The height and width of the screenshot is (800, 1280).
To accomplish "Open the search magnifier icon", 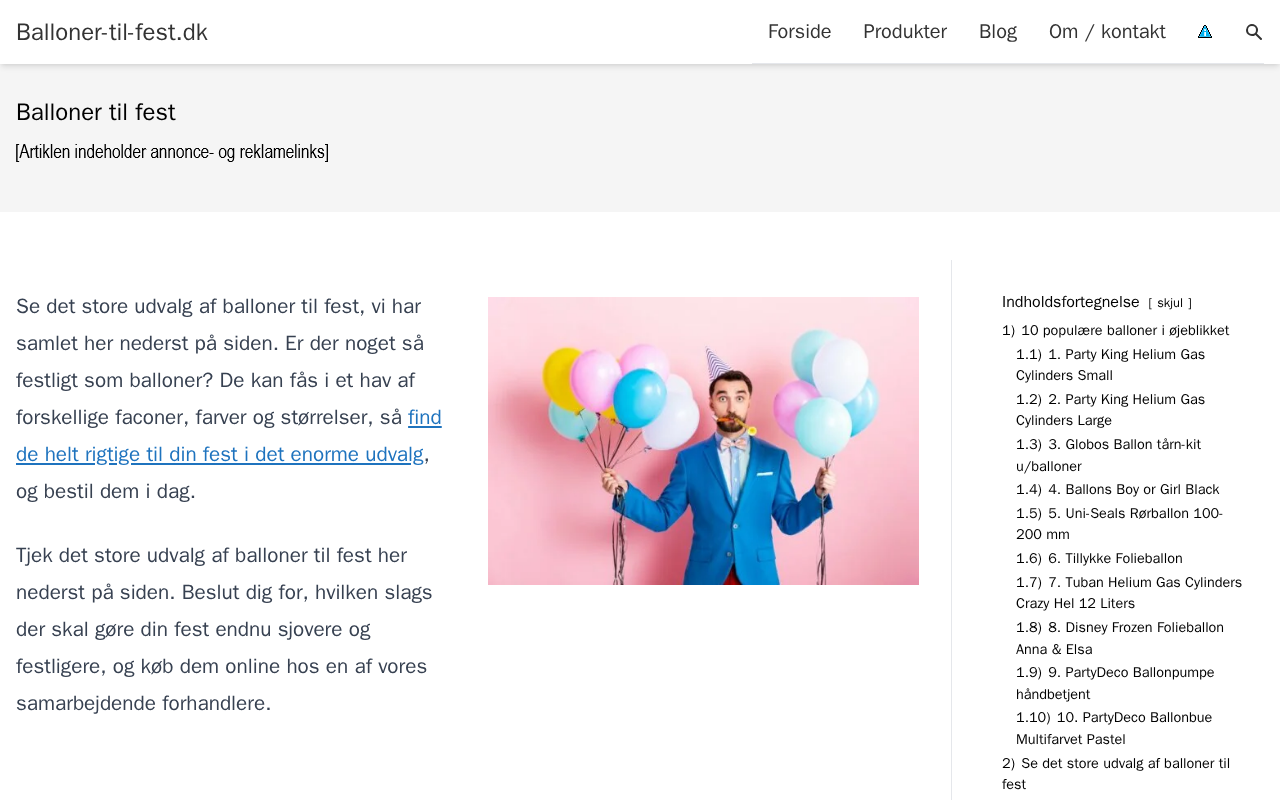I will [x=1254, y=32].
